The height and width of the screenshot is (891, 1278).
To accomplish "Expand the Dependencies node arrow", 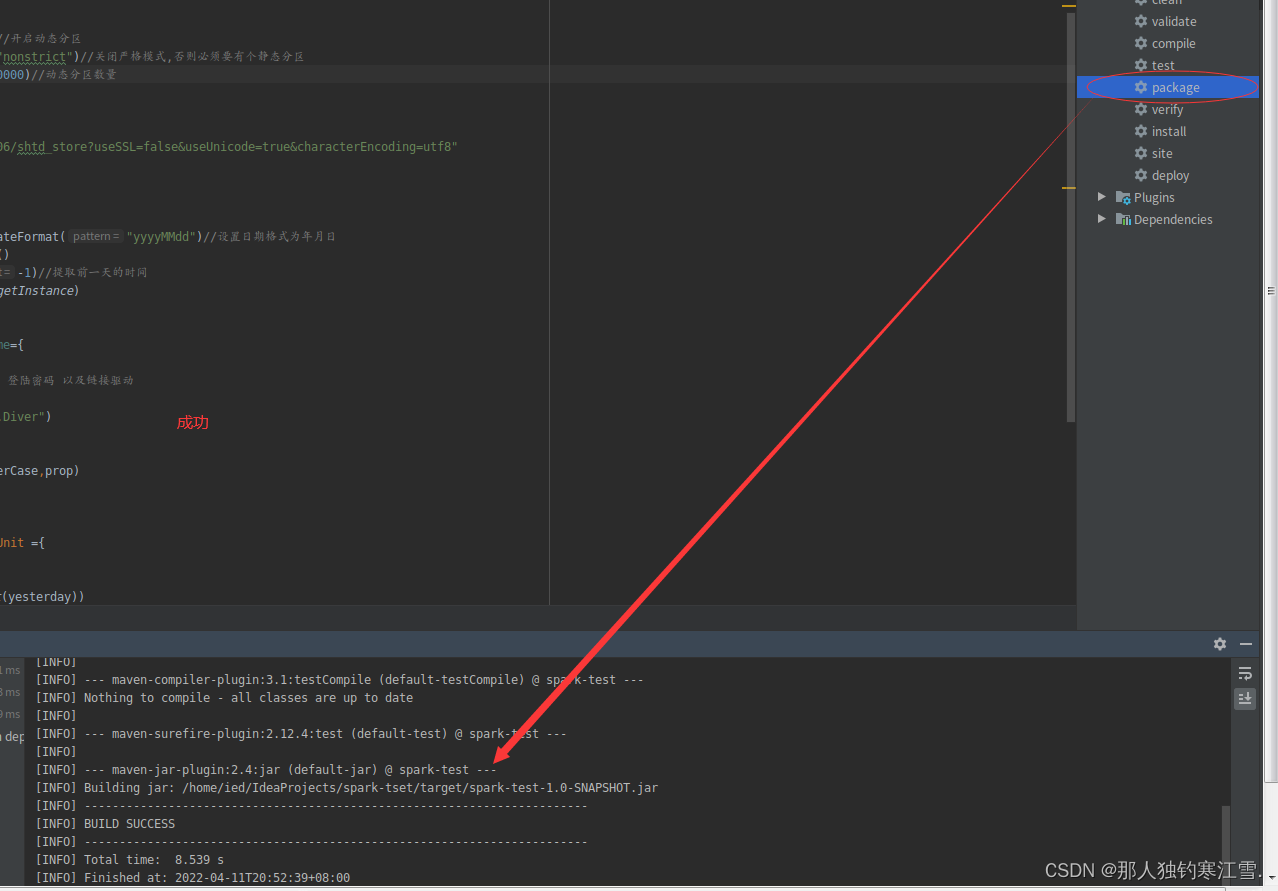I will pos(1102,219).
